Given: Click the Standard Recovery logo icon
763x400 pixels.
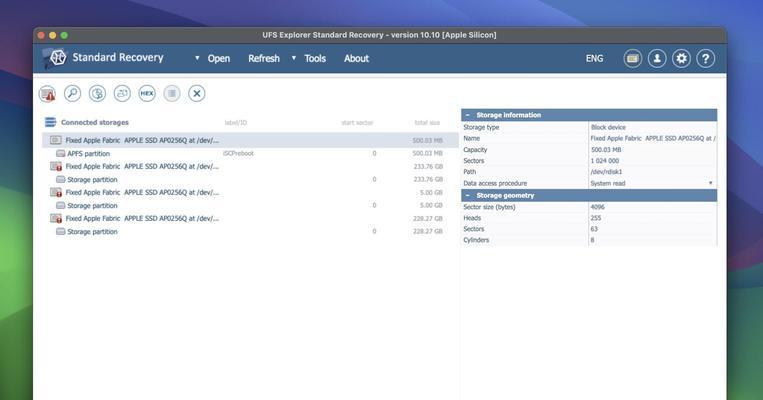Looking at the screenshot, I should pos(57,58).
